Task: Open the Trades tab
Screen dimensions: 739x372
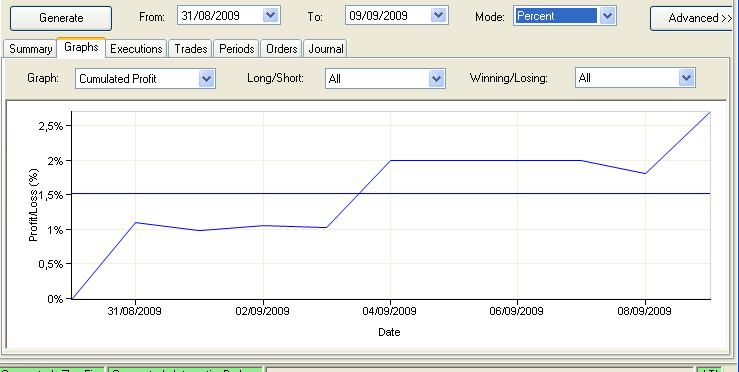Action: coord(190,49)
